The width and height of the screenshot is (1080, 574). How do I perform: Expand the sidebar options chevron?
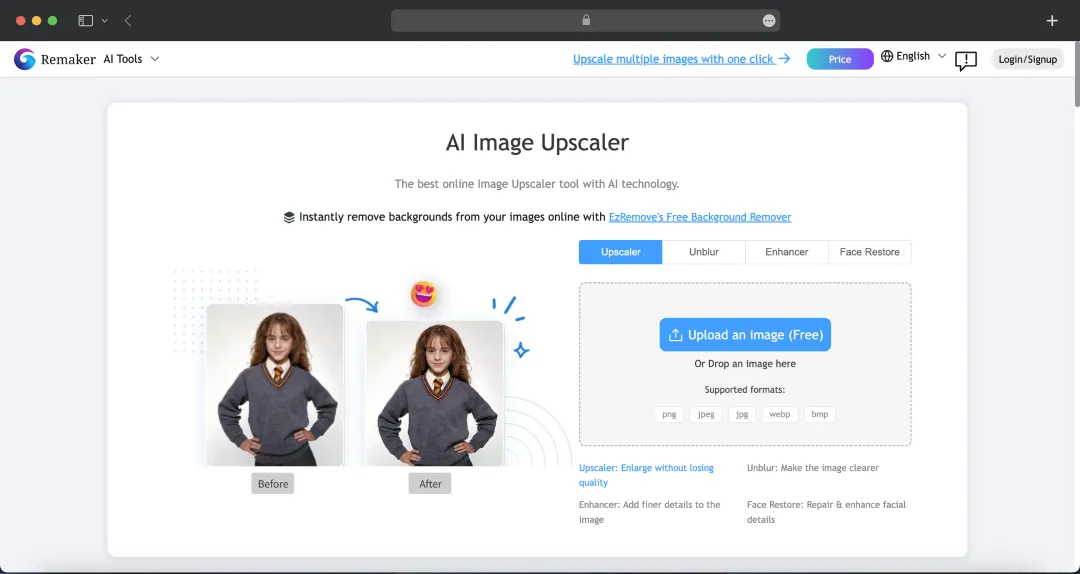tap(105, 21)
